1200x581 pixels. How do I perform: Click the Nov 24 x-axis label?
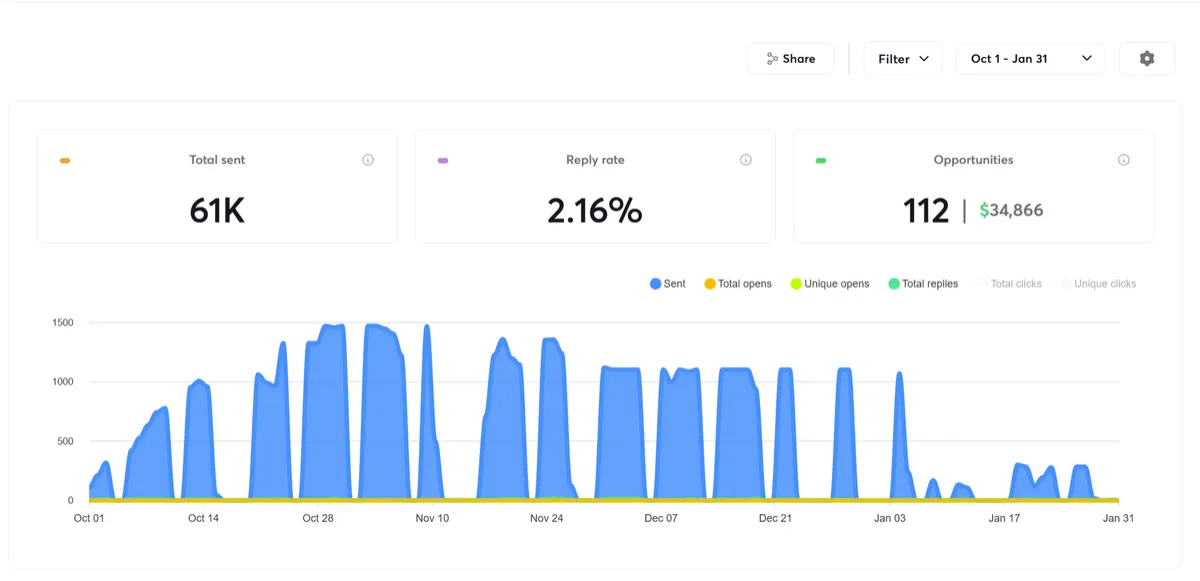[547, 518]
